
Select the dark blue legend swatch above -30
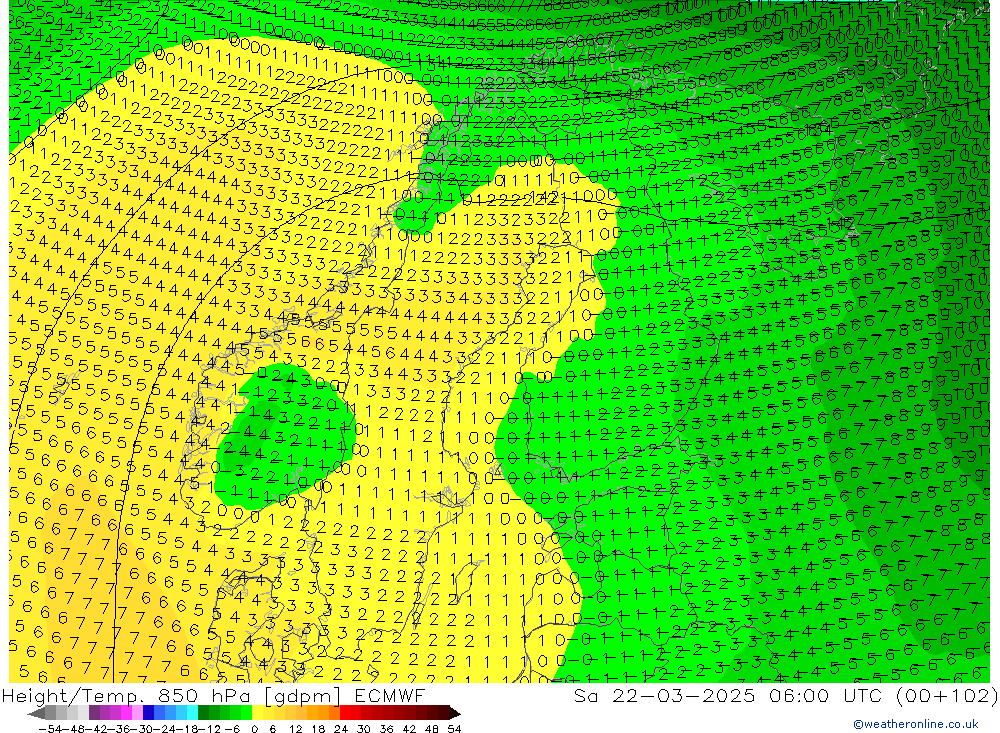pos(148,713)
